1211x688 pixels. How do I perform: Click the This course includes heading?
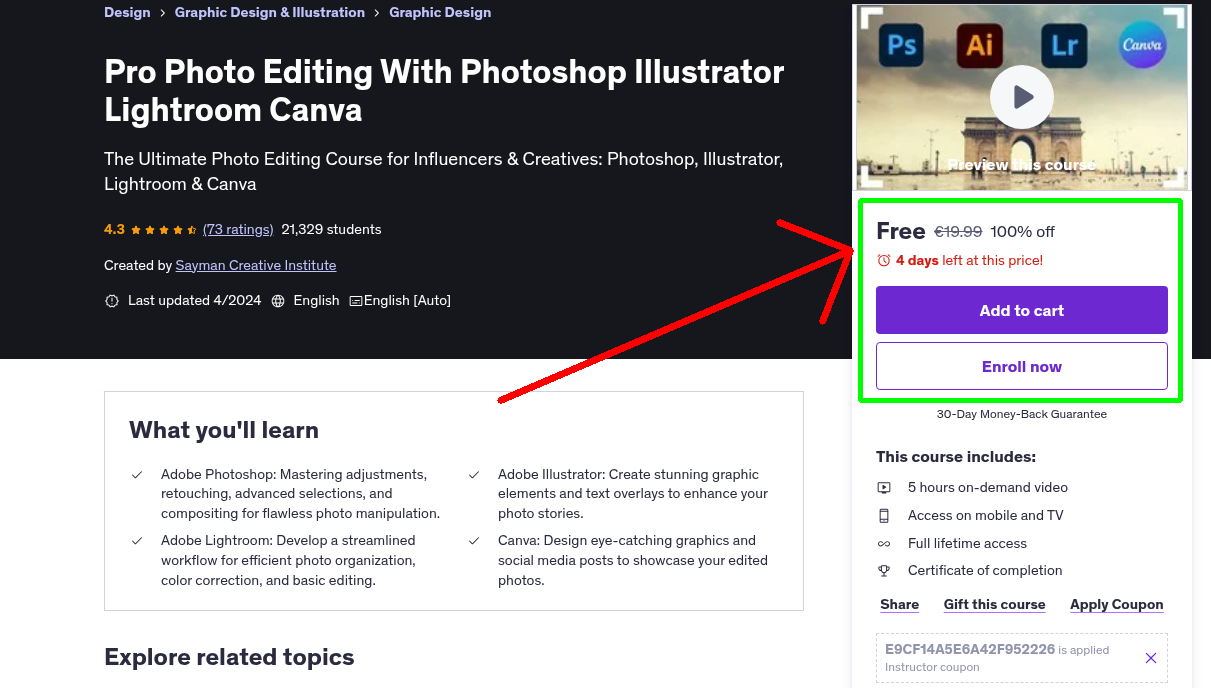point(956,457)
